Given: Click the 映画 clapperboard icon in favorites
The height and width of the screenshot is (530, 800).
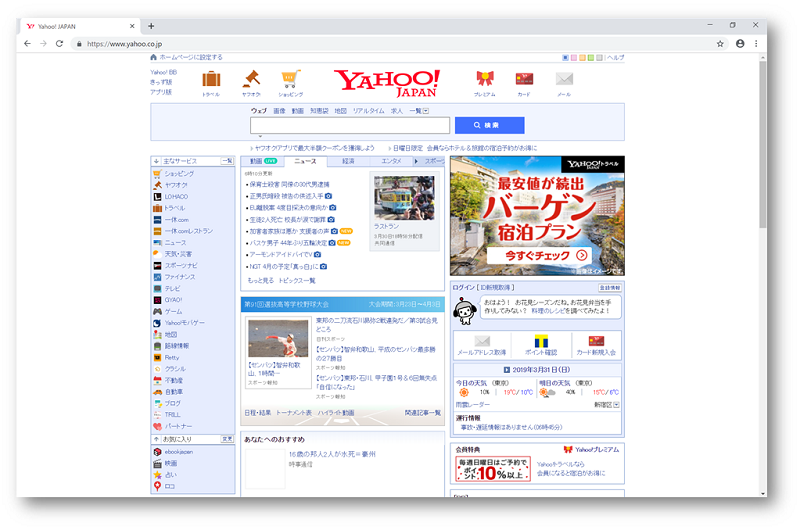Looking at the screenshot, I should (x=158, y=463).
